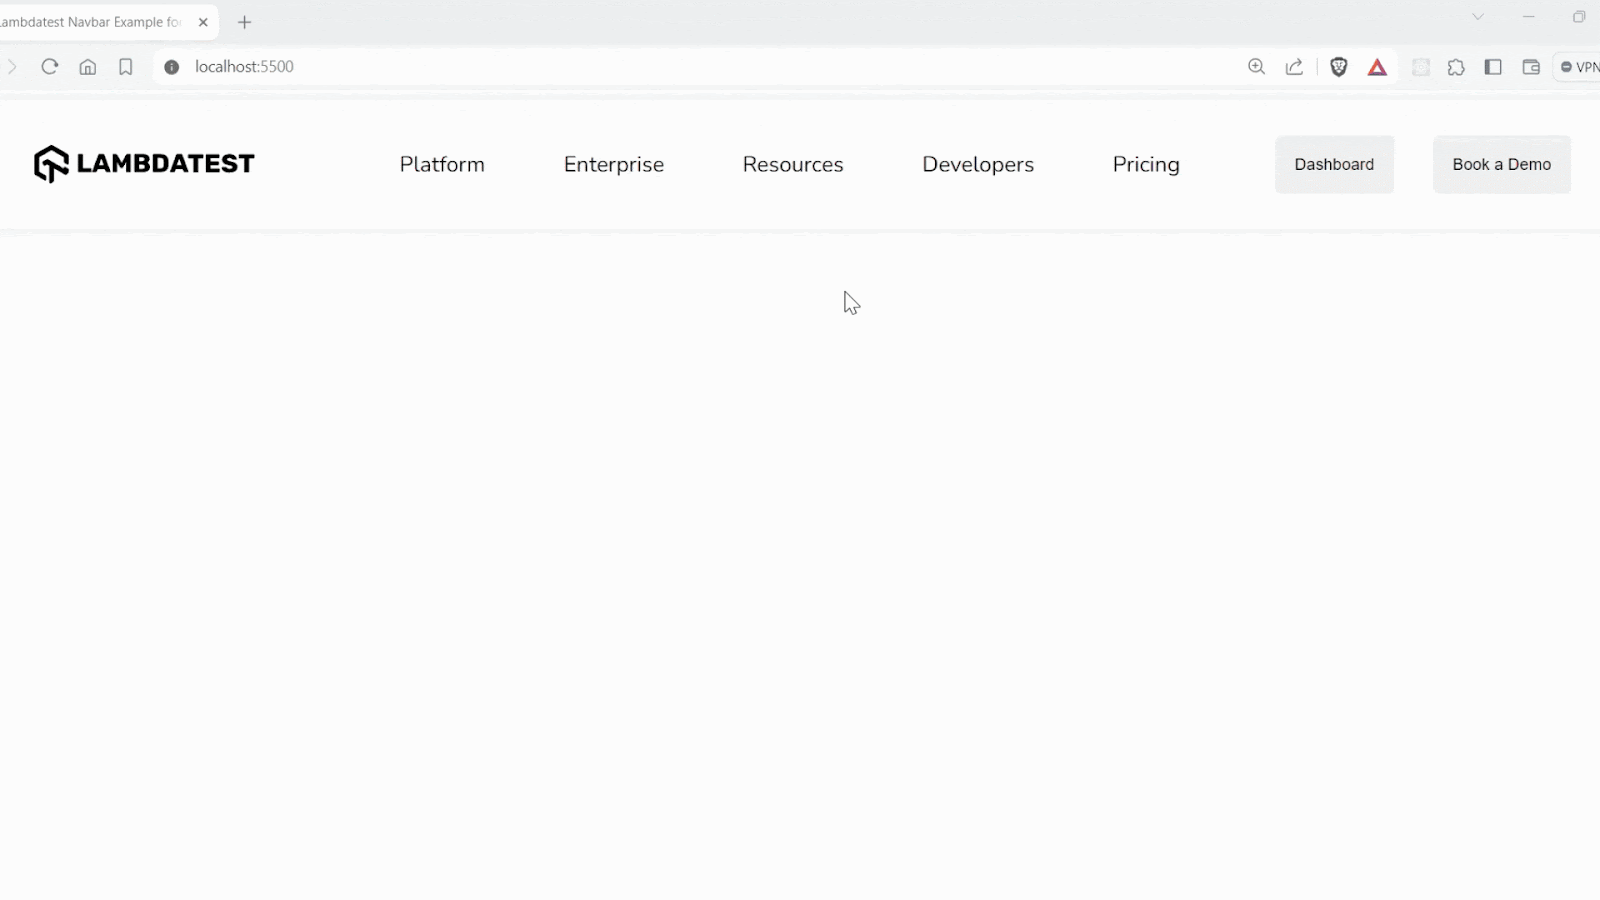
Task: Minimize the browser window
Action: [x=1528, y=17]
